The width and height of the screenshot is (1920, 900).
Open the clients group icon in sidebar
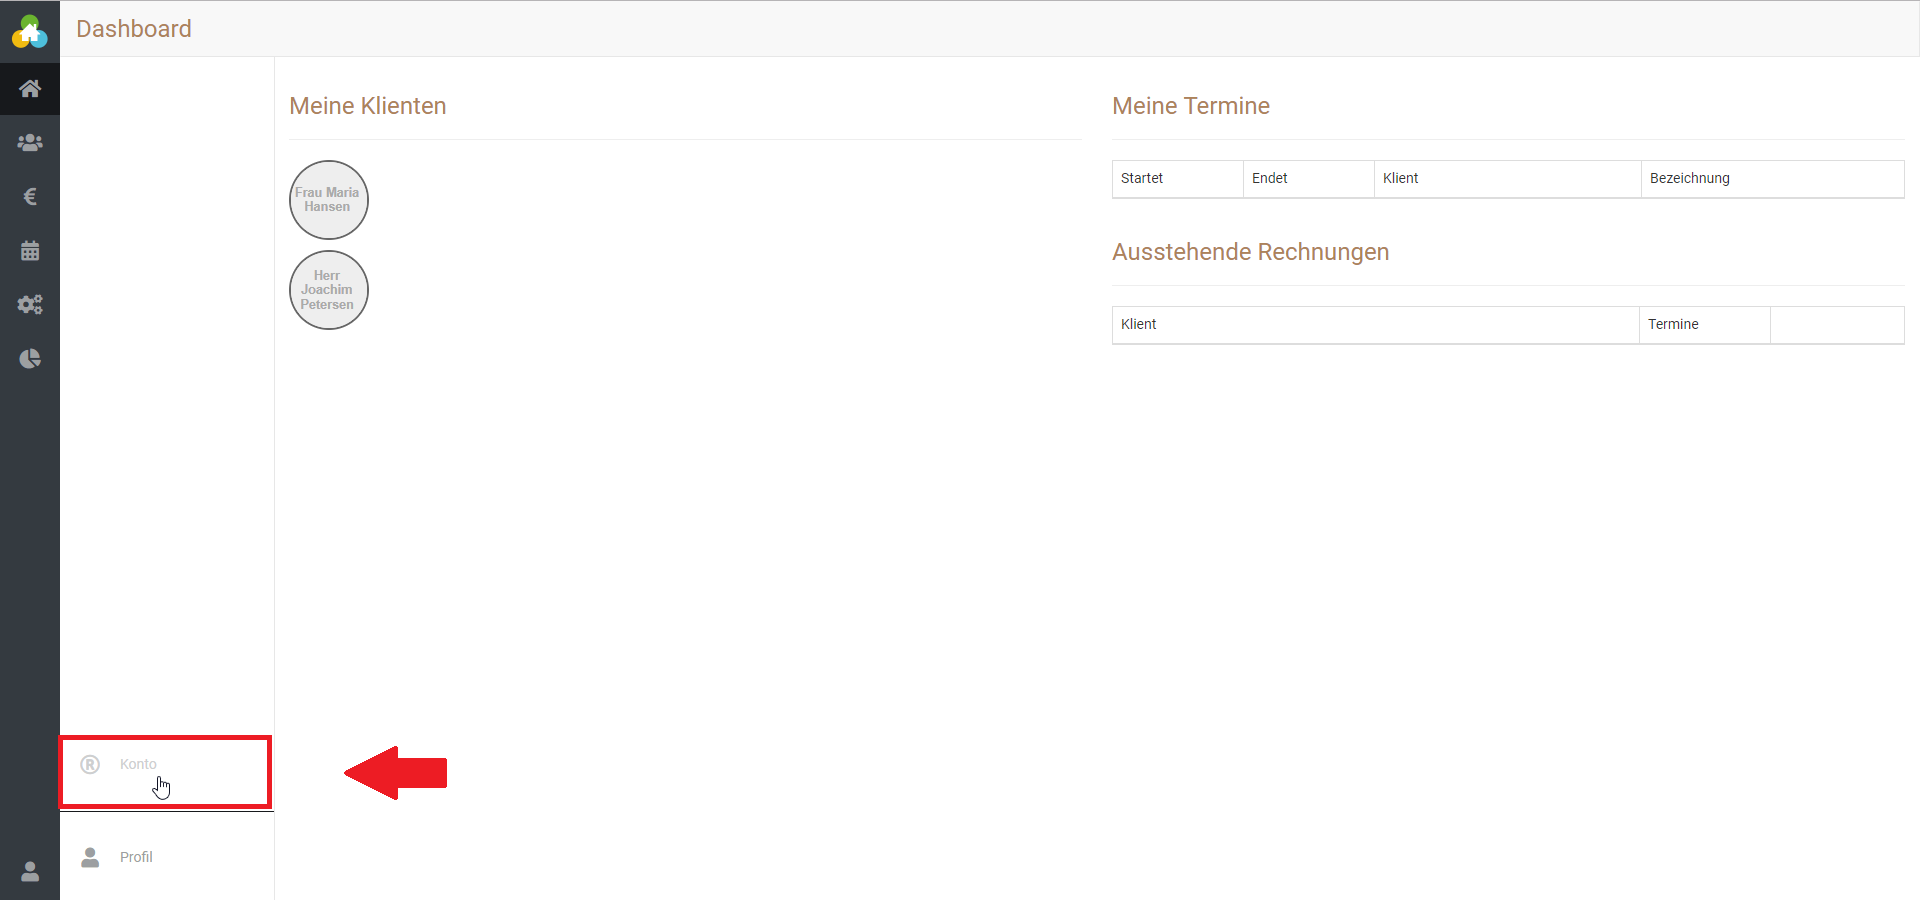point(30,143)
